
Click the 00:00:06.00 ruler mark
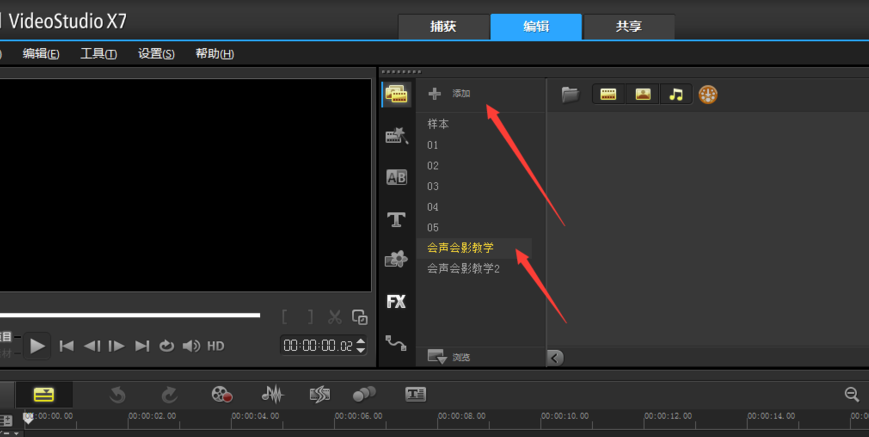359,416
